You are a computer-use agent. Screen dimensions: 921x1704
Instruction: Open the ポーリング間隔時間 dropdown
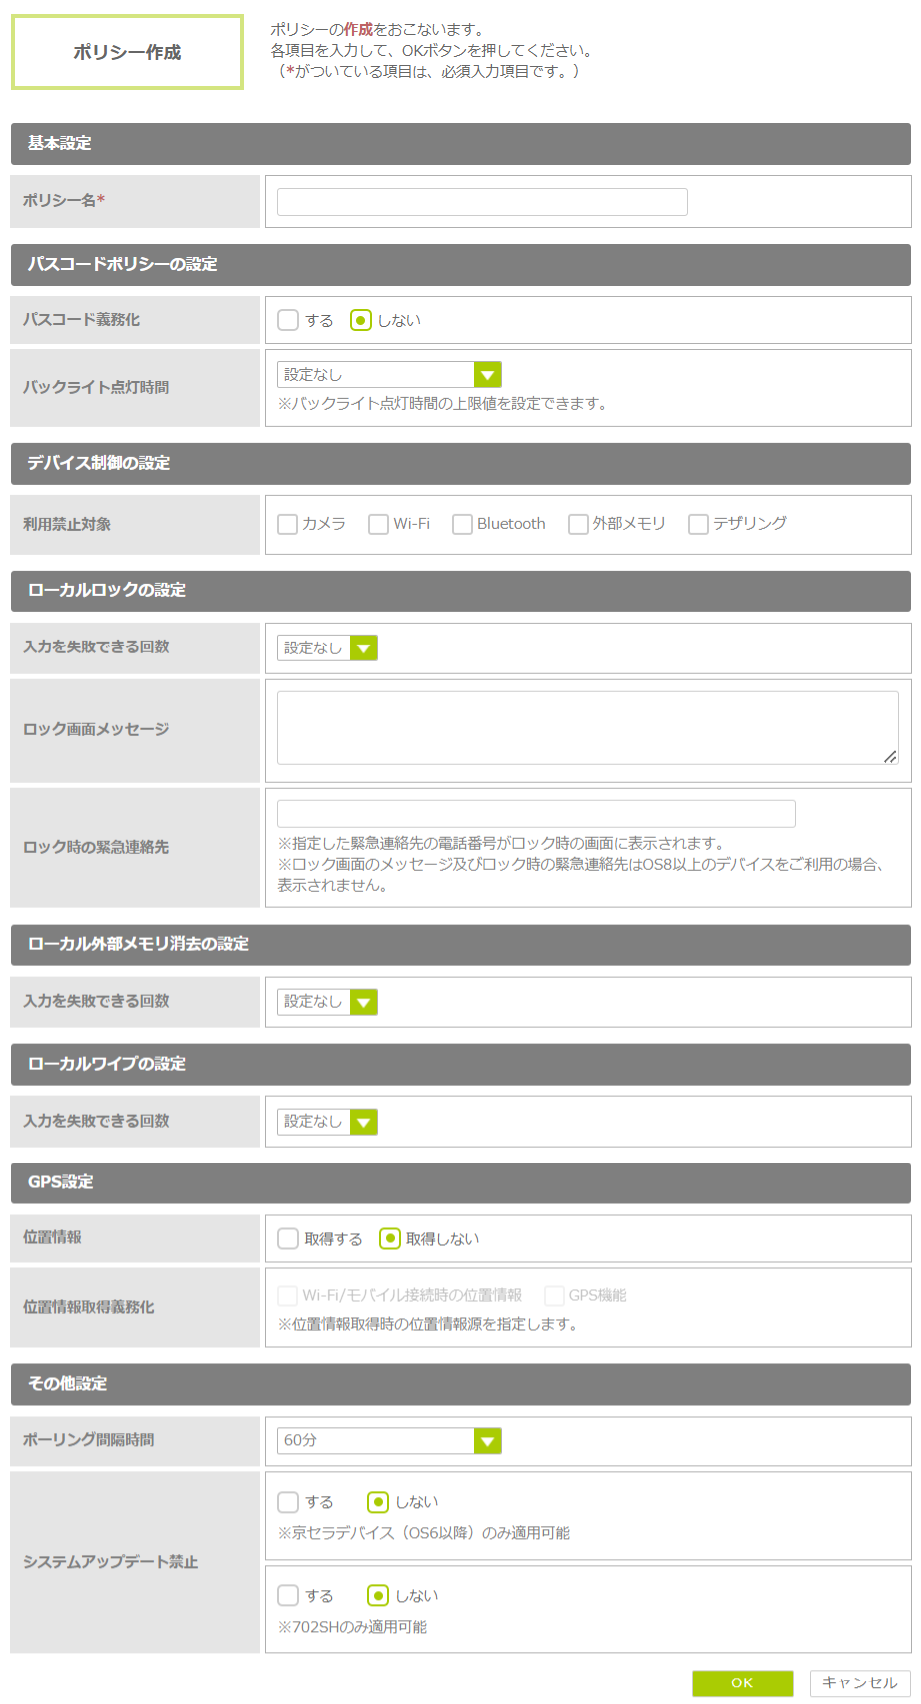click(389, 1441)
